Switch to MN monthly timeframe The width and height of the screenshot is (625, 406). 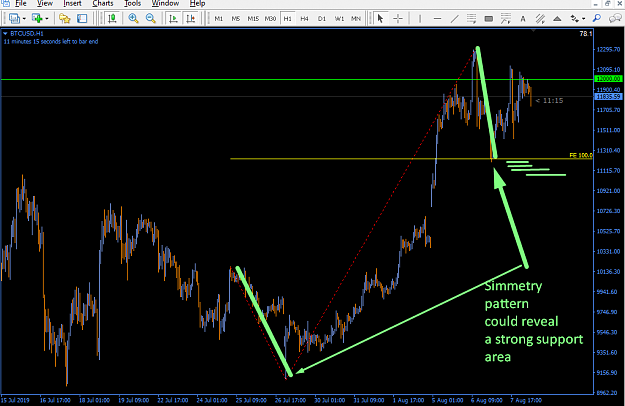click(x=356, y=19)
